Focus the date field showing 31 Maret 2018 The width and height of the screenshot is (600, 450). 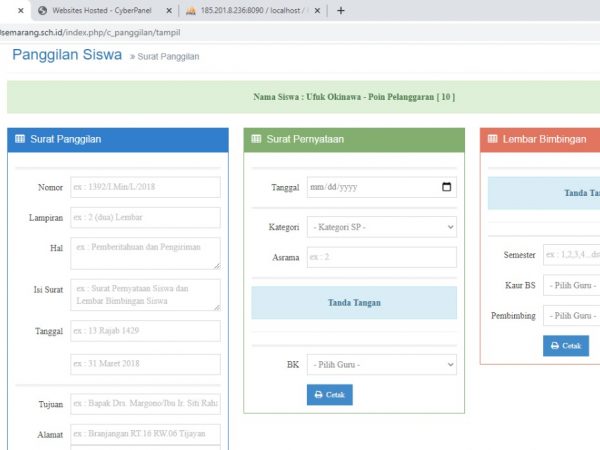tap(145, 364)
